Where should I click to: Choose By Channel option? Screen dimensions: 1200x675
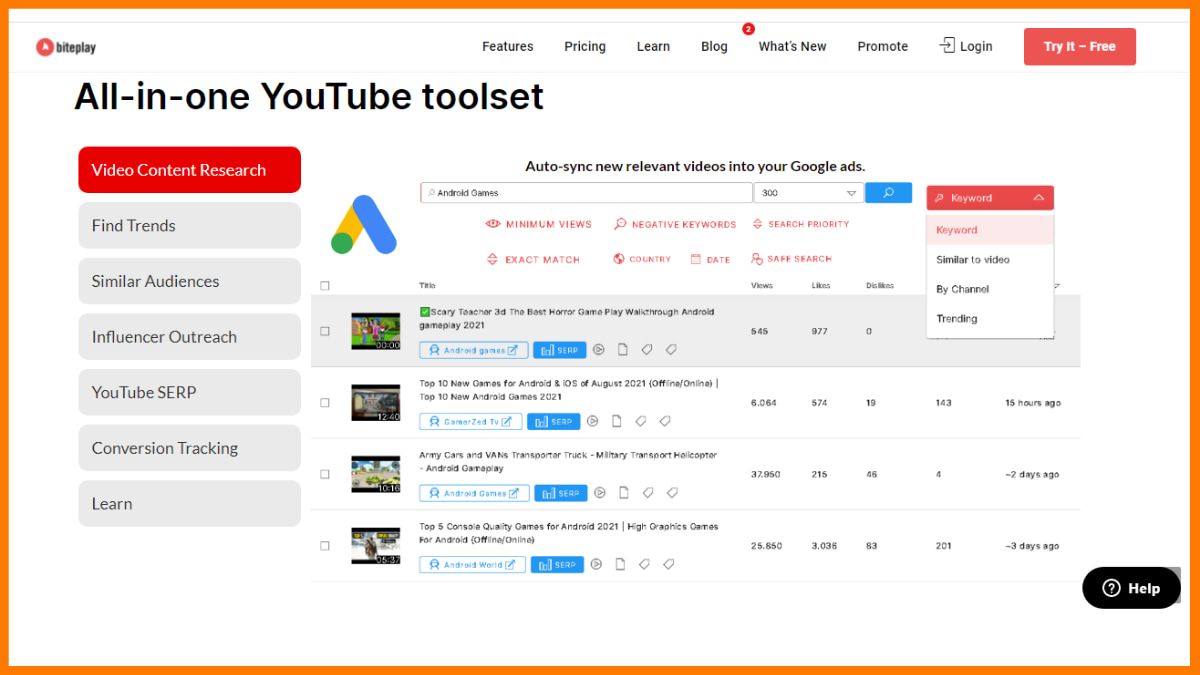point(990,289)
